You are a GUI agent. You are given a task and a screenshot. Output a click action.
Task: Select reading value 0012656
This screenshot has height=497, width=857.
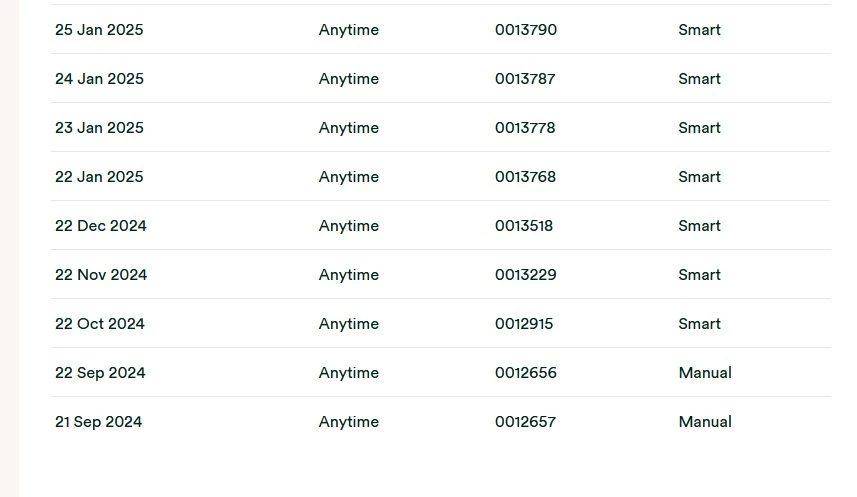pos(525,373)
